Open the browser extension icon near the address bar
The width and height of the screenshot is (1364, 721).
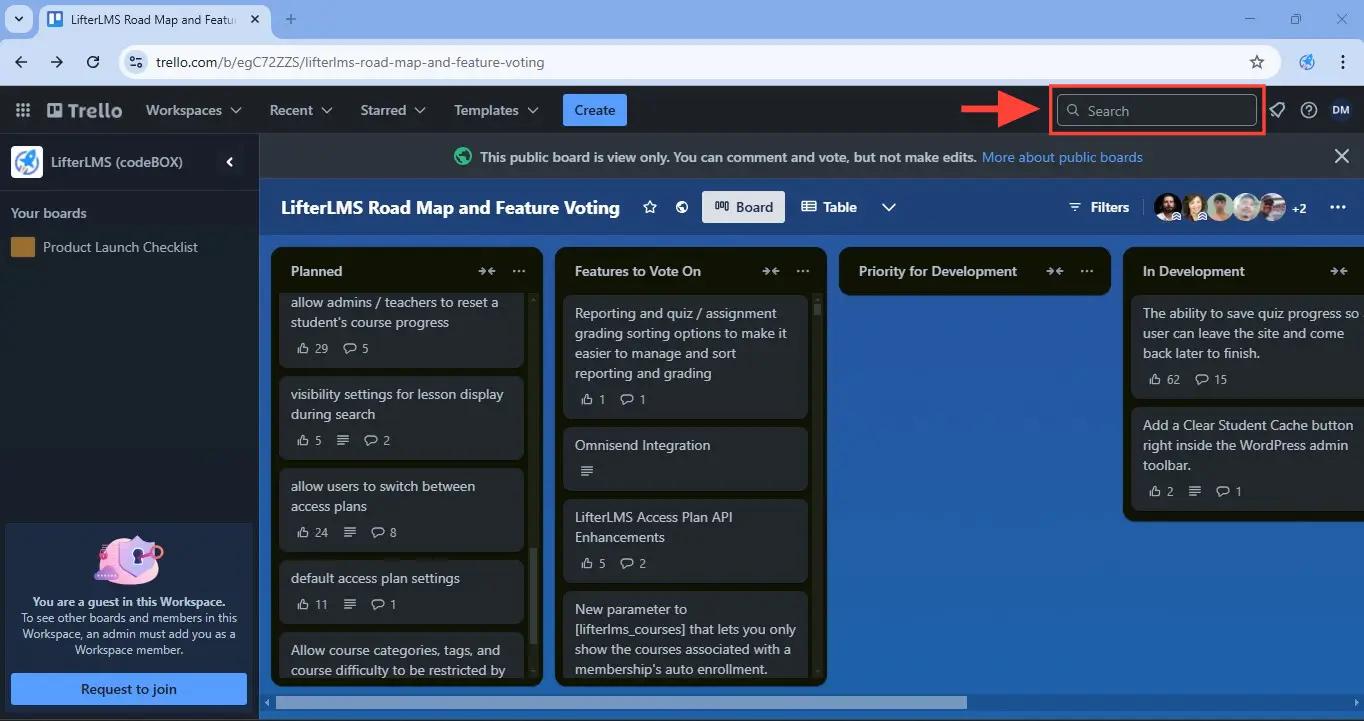[x=1307, y=62]
